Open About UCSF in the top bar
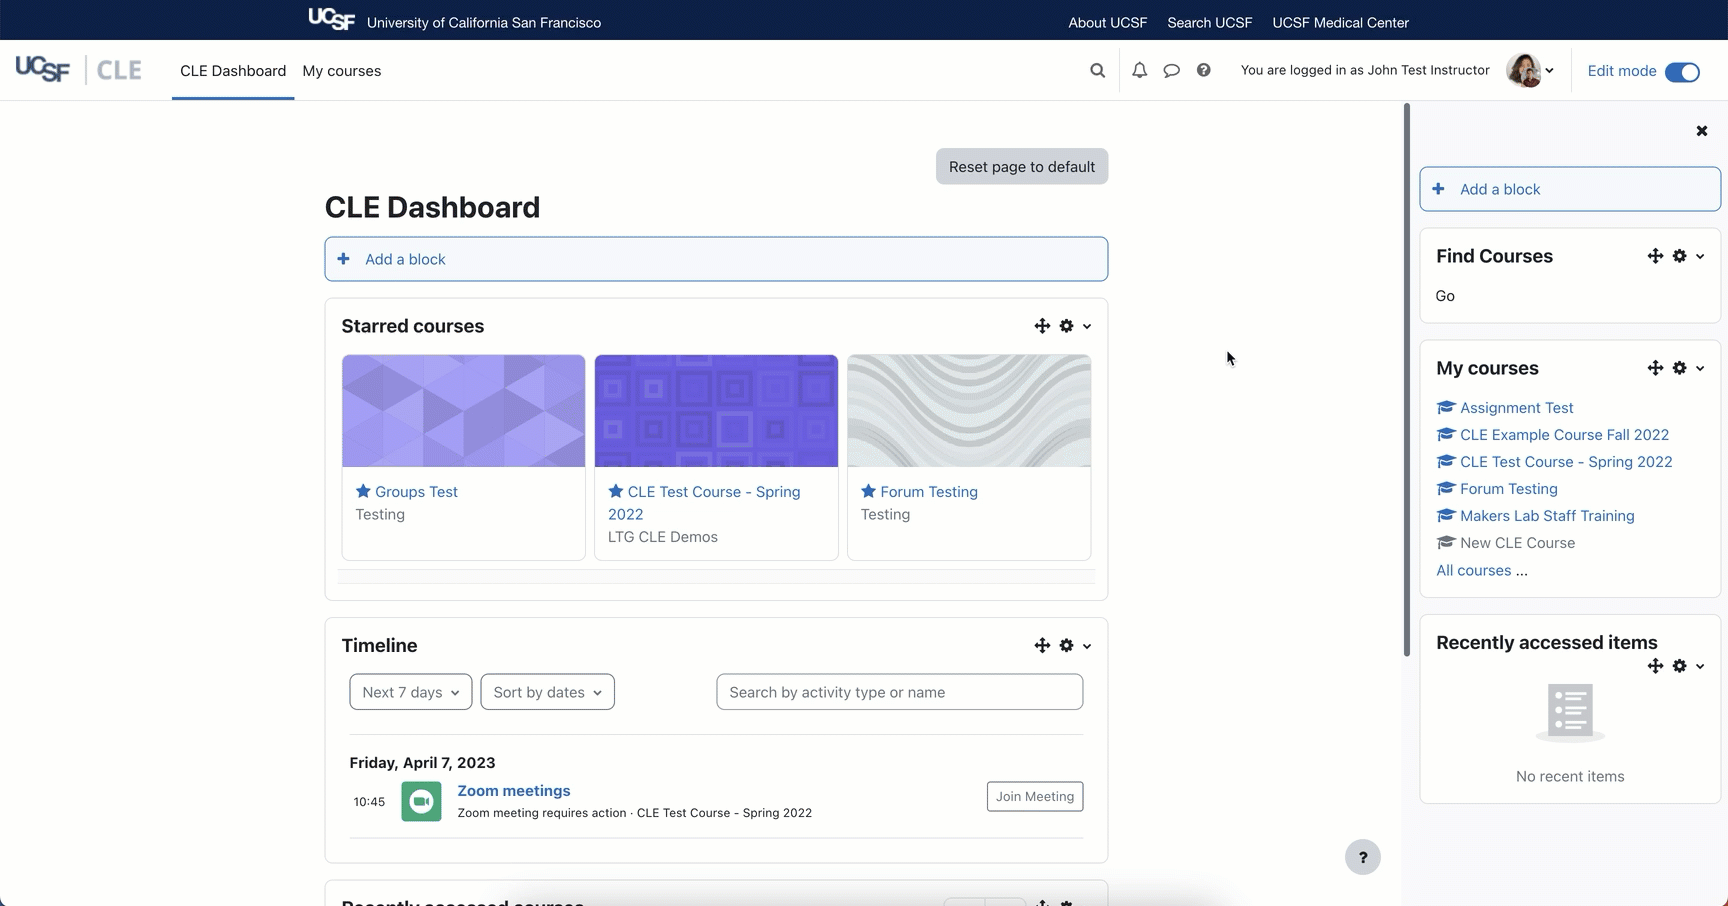1728x906 pixels. [x=1107, y=22]
